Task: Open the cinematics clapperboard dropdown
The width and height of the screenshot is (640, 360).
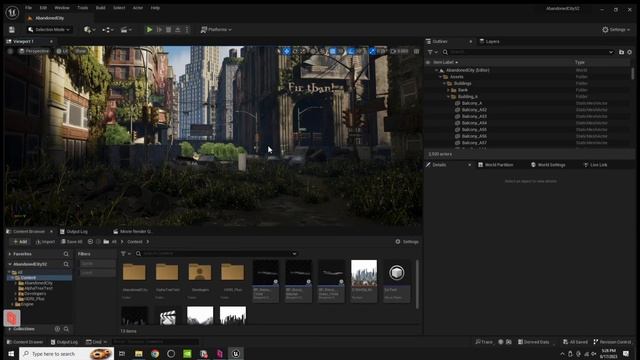Action: (x=126, y=30)
